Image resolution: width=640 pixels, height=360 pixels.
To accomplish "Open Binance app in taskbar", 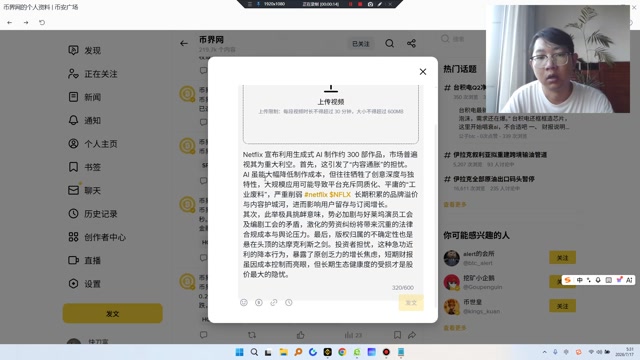I will pyautogui.click(x=327, y=352).
